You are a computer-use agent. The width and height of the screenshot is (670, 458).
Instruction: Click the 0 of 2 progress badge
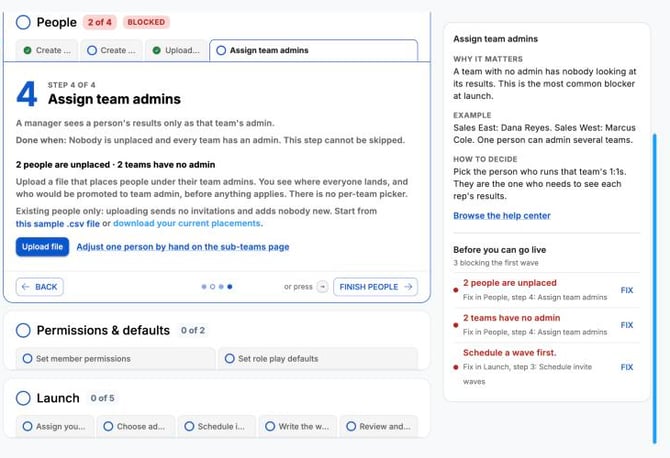tap(193, 330)
